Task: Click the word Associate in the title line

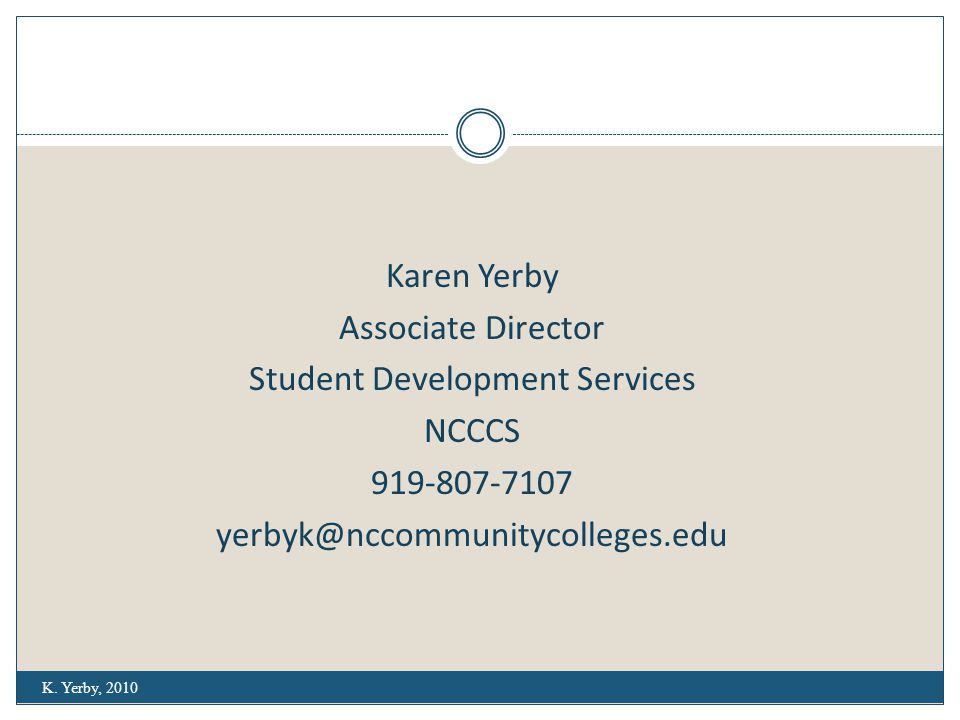Action: (408, 328)
